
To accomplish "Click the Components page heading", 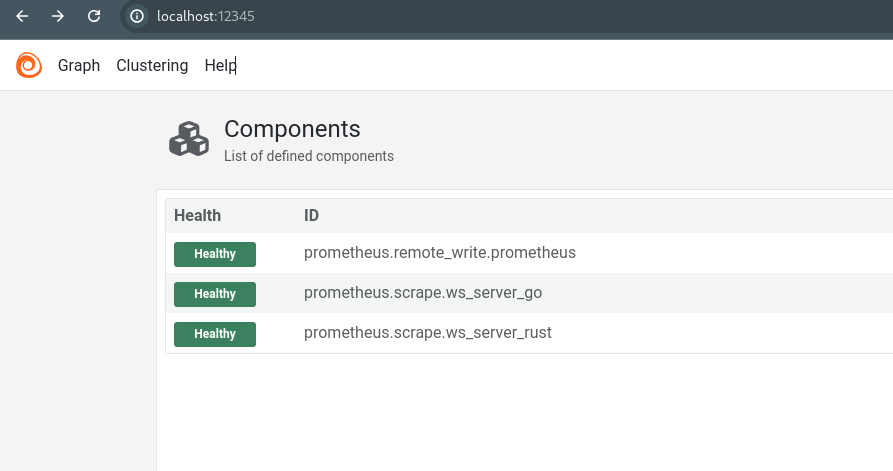I will coord(292,129).
